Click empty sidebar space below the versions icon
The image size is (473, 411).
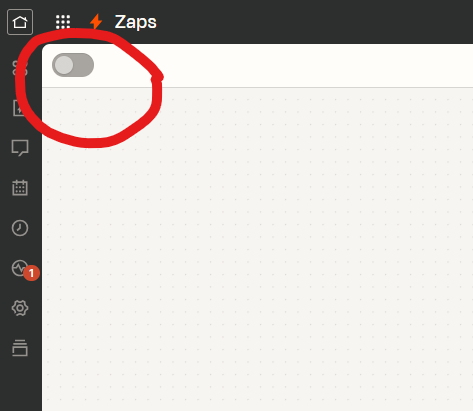(x=21, y=385)
